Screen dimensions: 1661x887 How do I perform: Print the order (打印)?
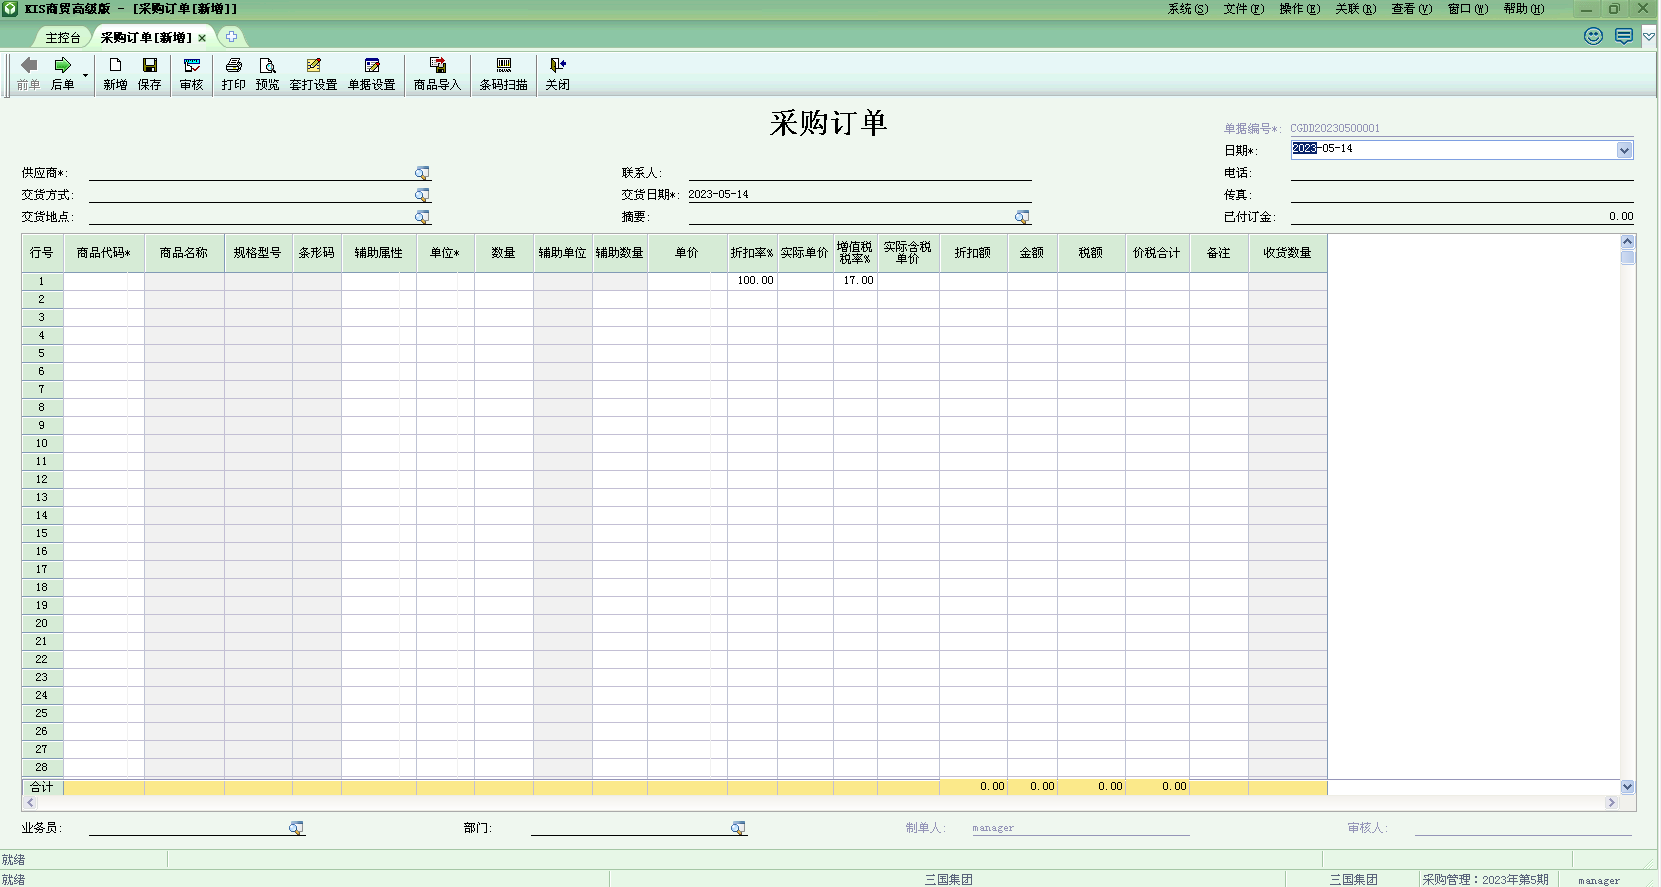tap(233, 74)
